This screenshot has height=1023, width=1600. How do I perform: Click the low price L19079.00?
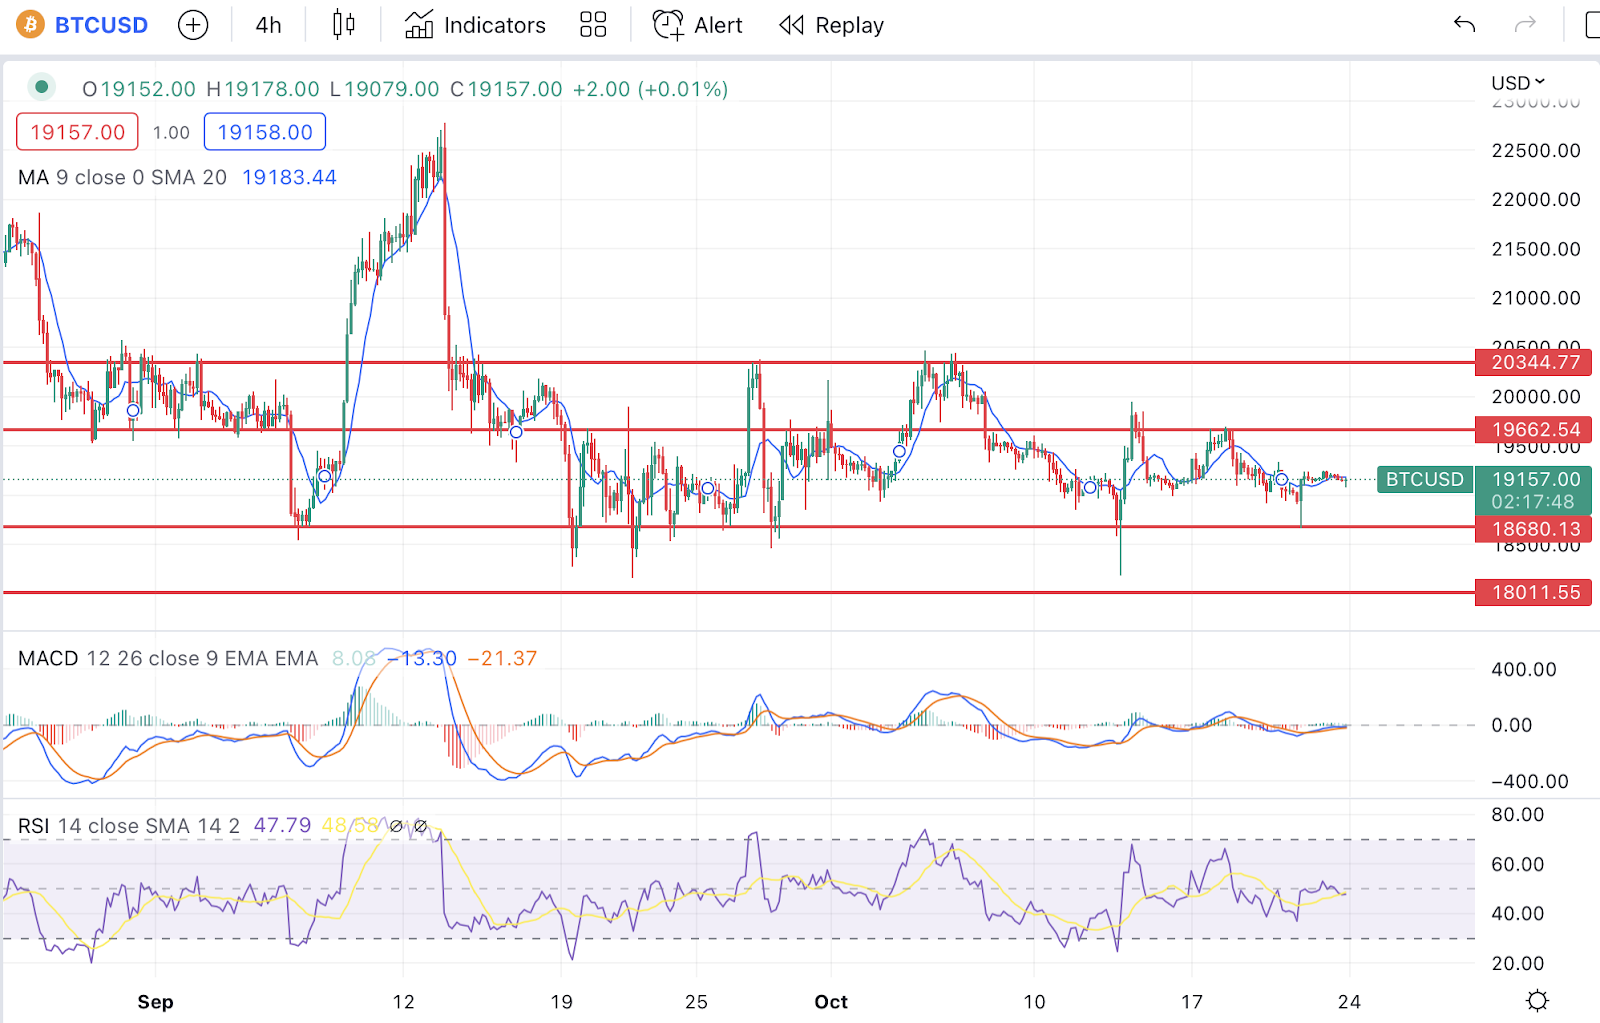[386, 89]
